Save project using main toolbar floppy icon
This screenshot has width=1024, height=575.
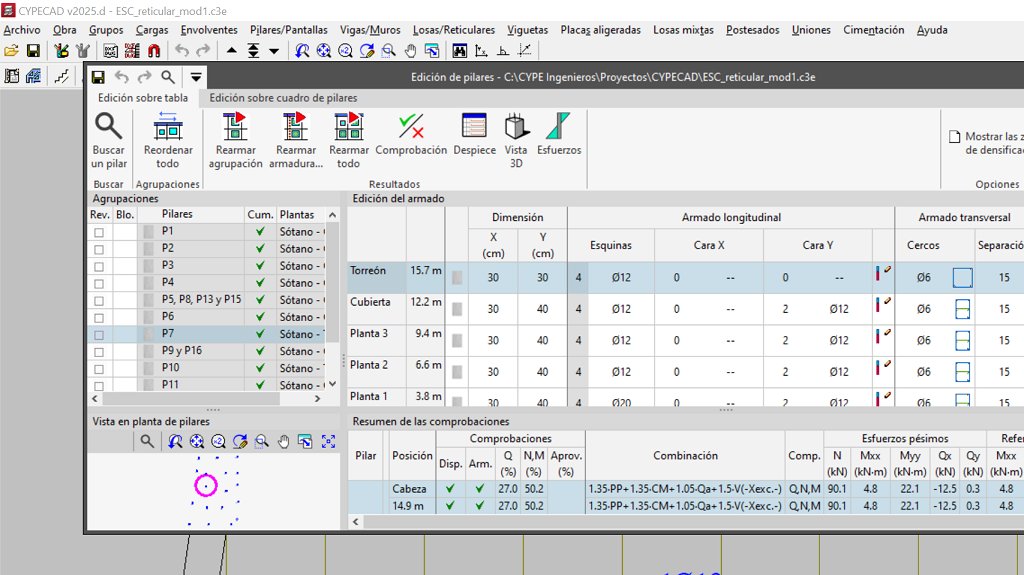click(33, 51)
